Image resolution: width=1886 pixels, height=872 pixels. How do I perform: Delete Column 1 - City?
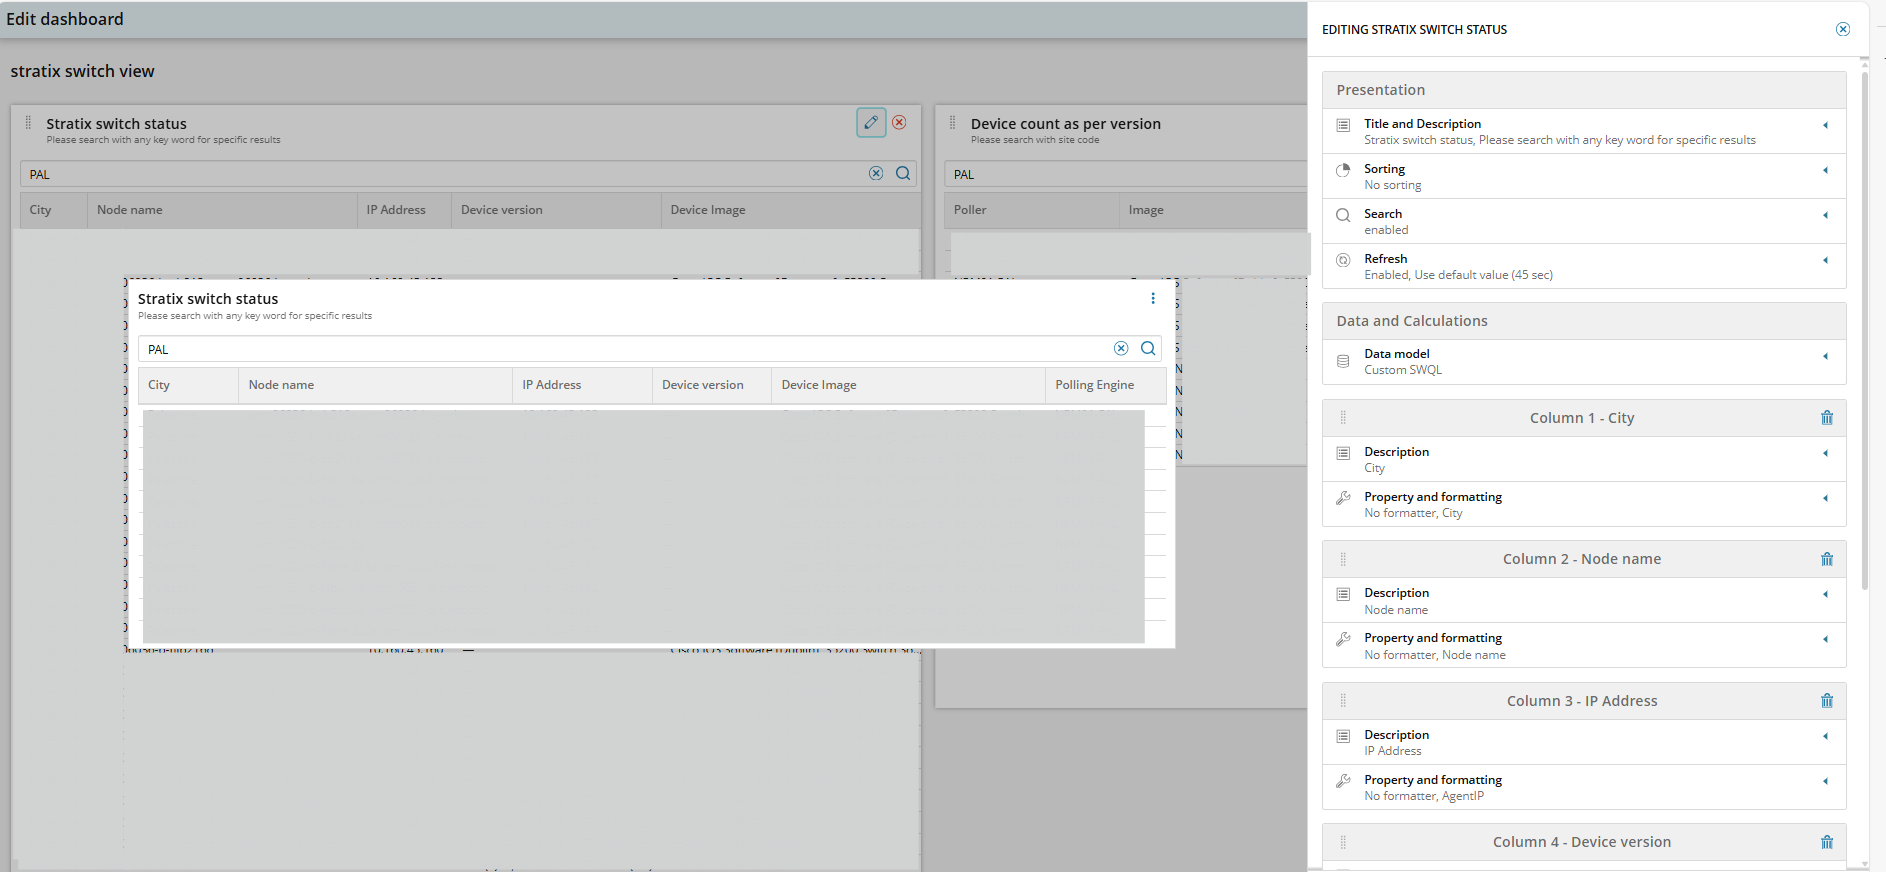[1827, 418]
